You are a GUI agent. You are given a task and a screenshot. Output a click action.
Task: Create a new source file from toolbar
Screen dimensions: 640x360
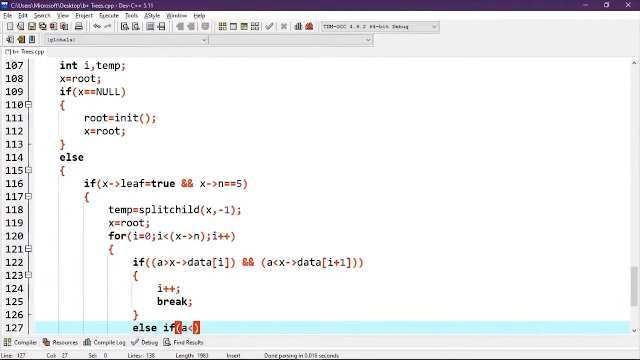click(x=10, y=27)
